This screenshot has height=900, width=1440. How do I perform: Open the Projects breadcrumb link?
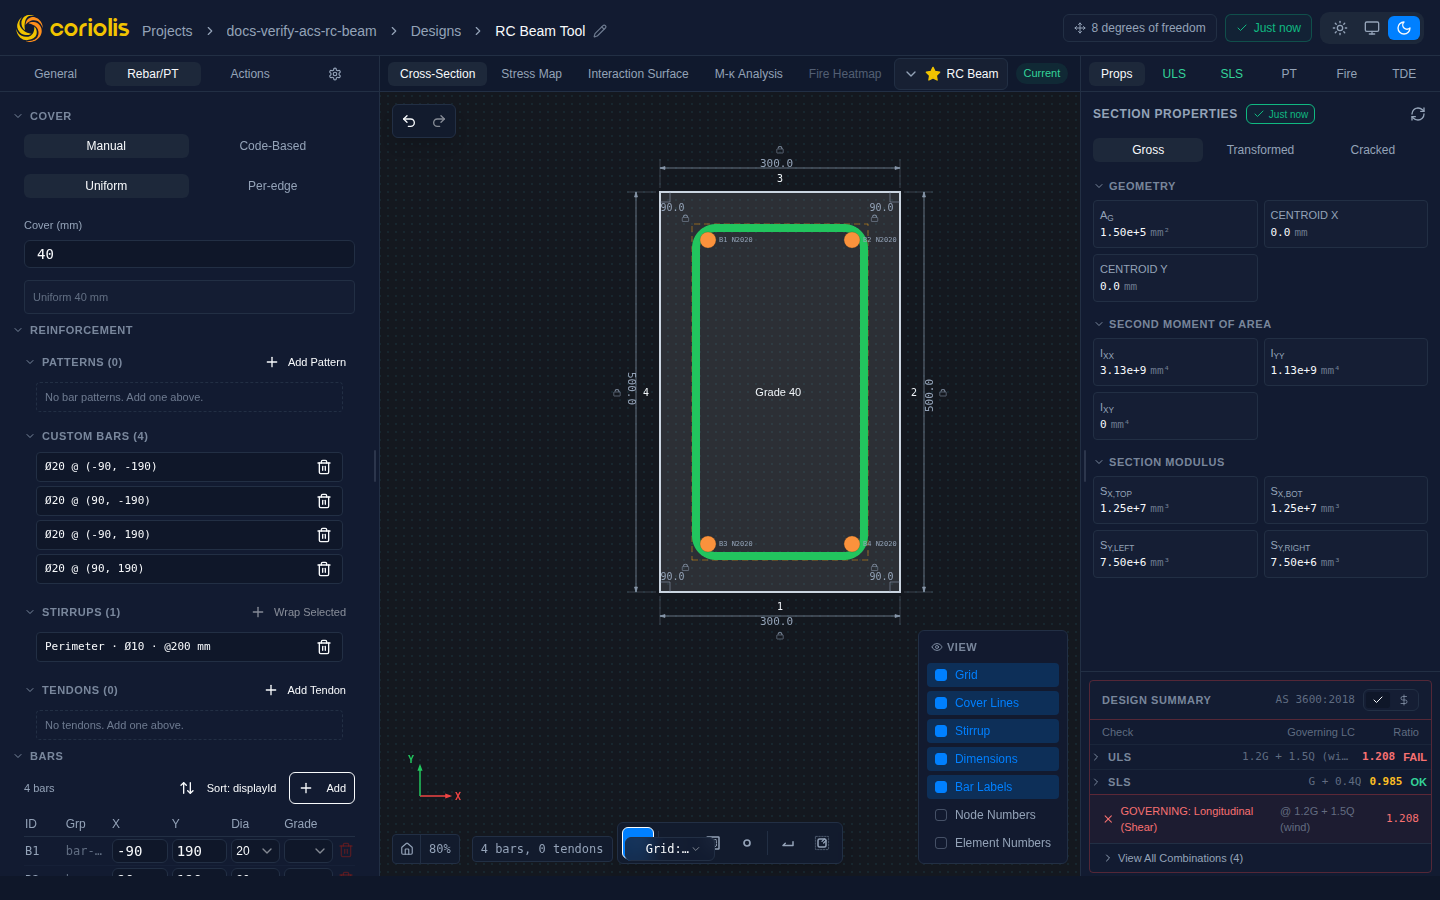(x=167, y=31)
